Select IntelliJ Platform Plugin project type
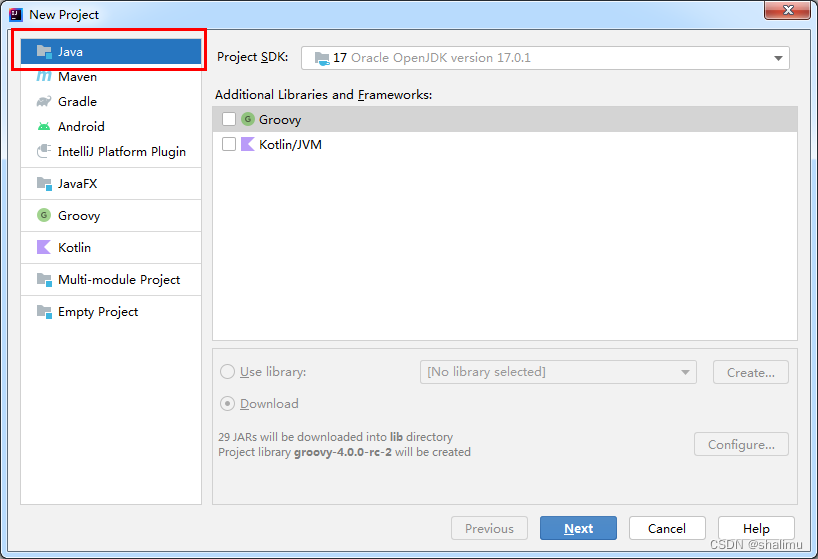The image size is (818, 559). coord(111,151)
